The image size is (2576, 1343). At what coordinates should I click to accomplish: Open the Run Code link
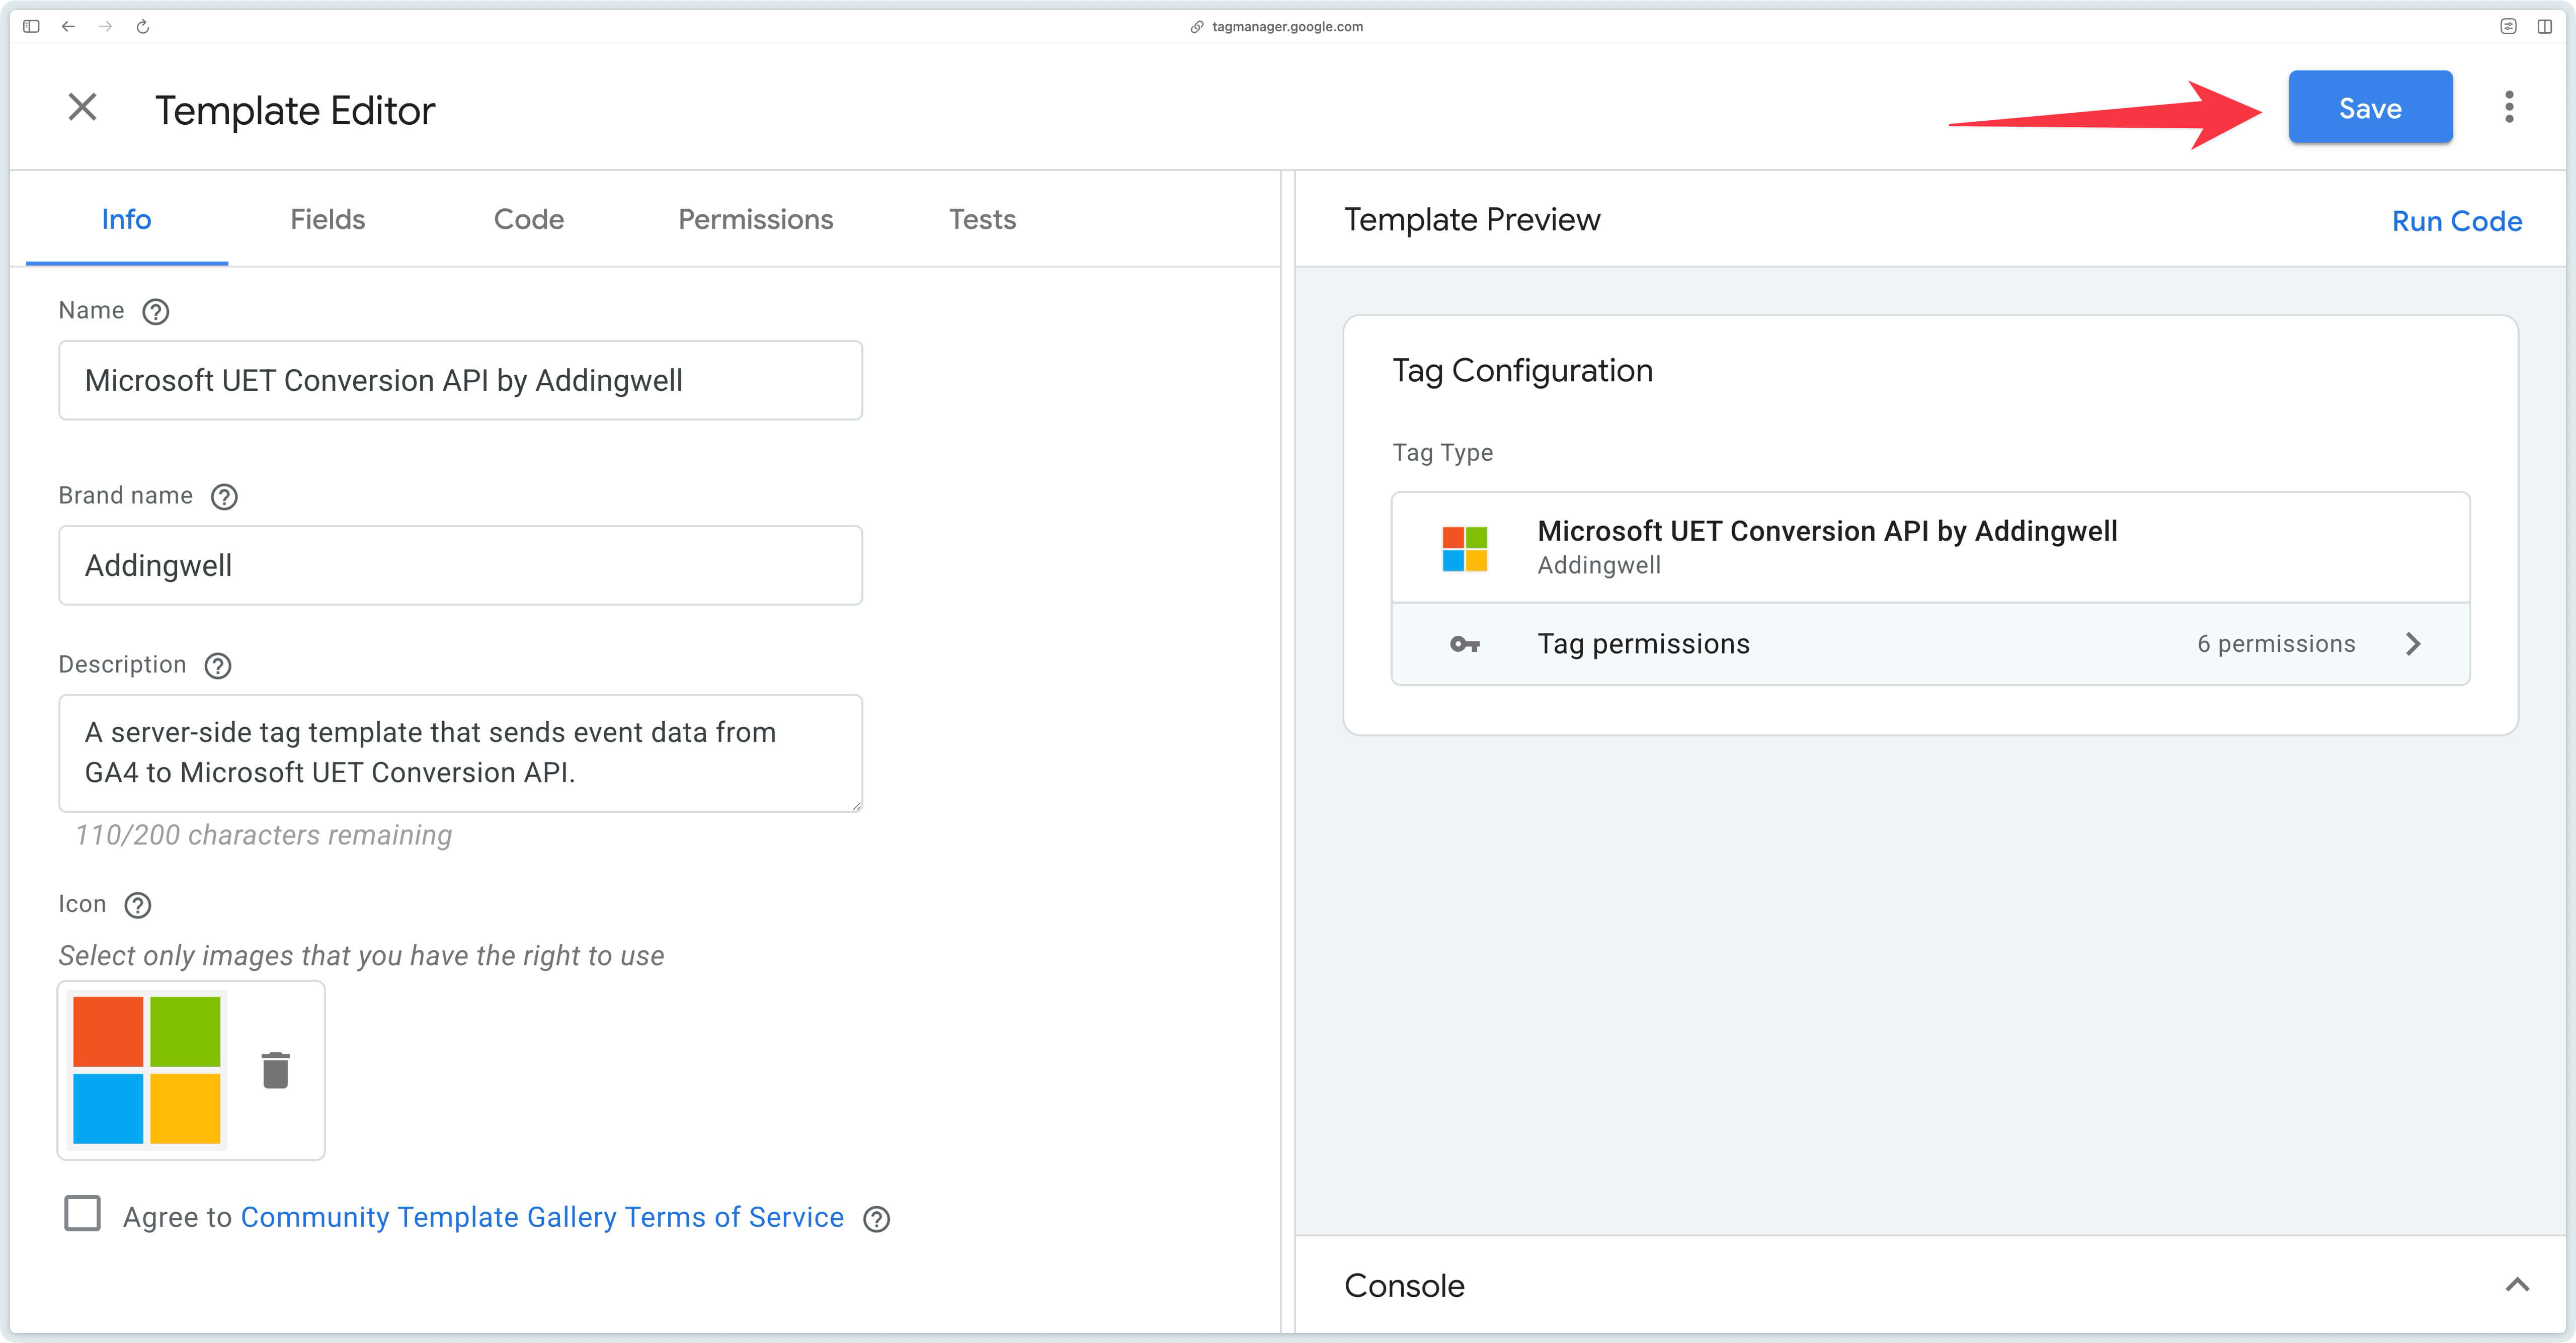pos(2456,221)
